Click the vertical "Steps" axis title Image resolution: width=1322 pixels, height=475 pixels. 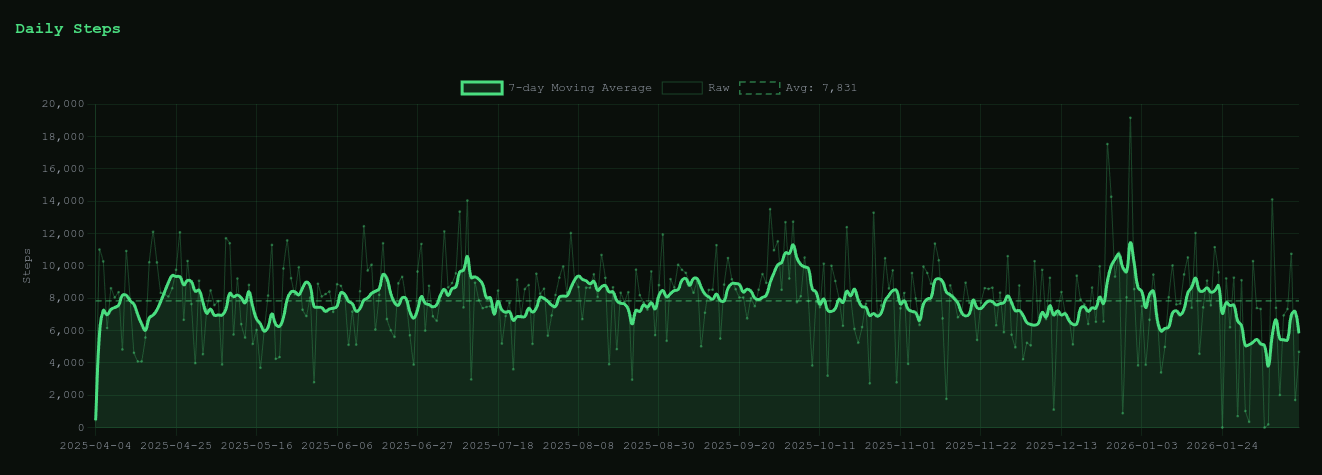click(x=28, y=265)
